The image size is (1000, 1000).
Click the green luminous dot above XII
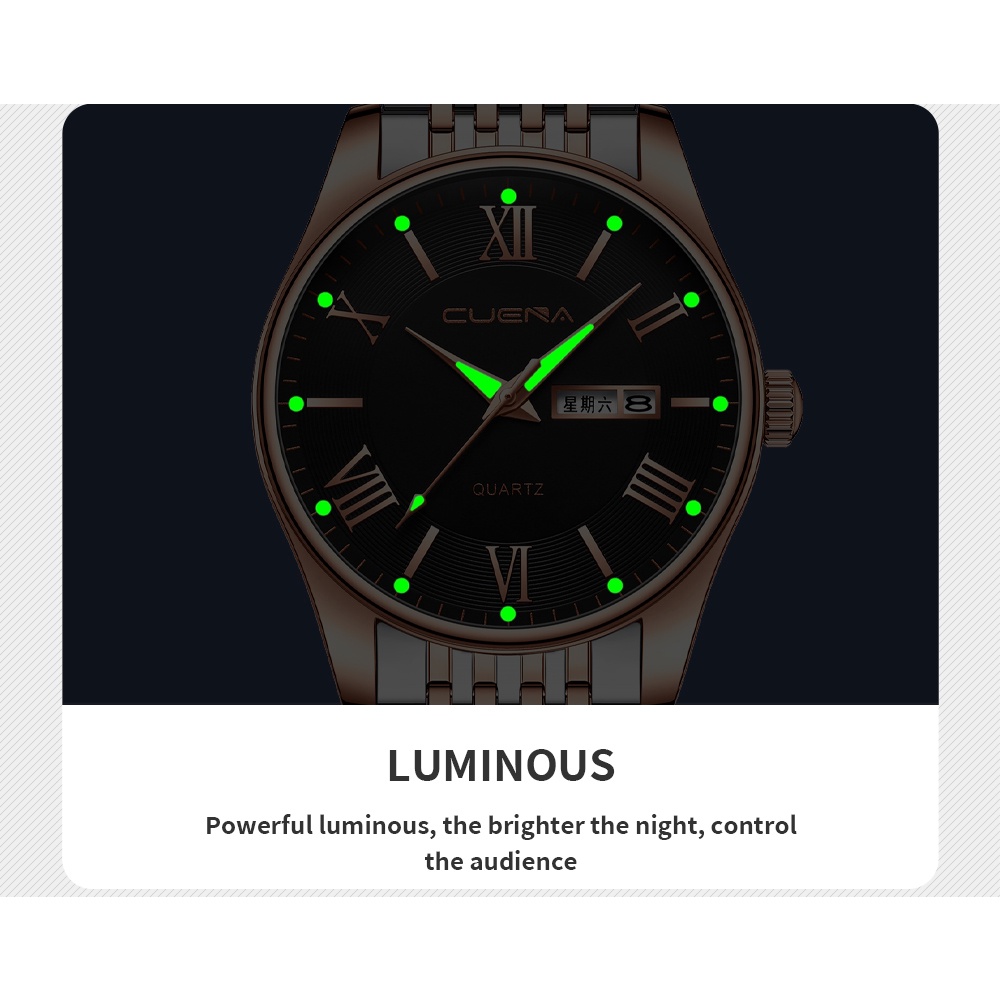point(508,195)
